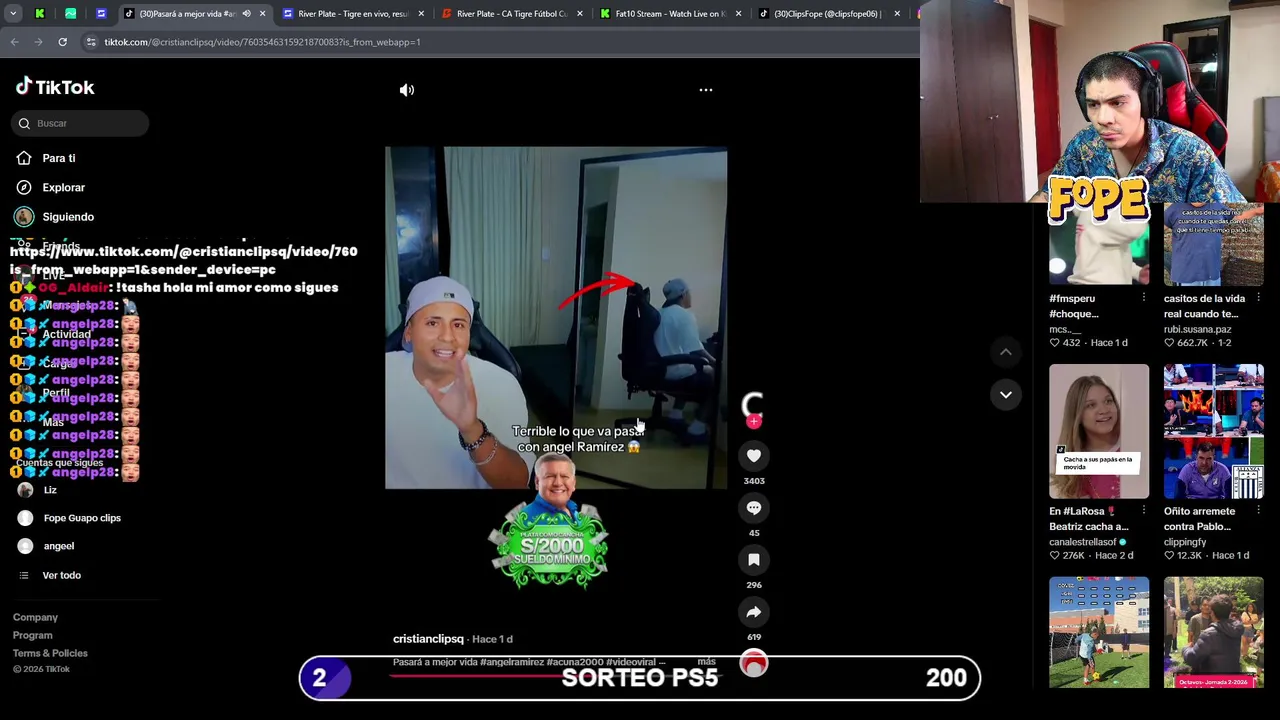This screenshot has width=1280, height=720.
Task: Switch to the pinned green K tab
Action: [x=40, y=14]
